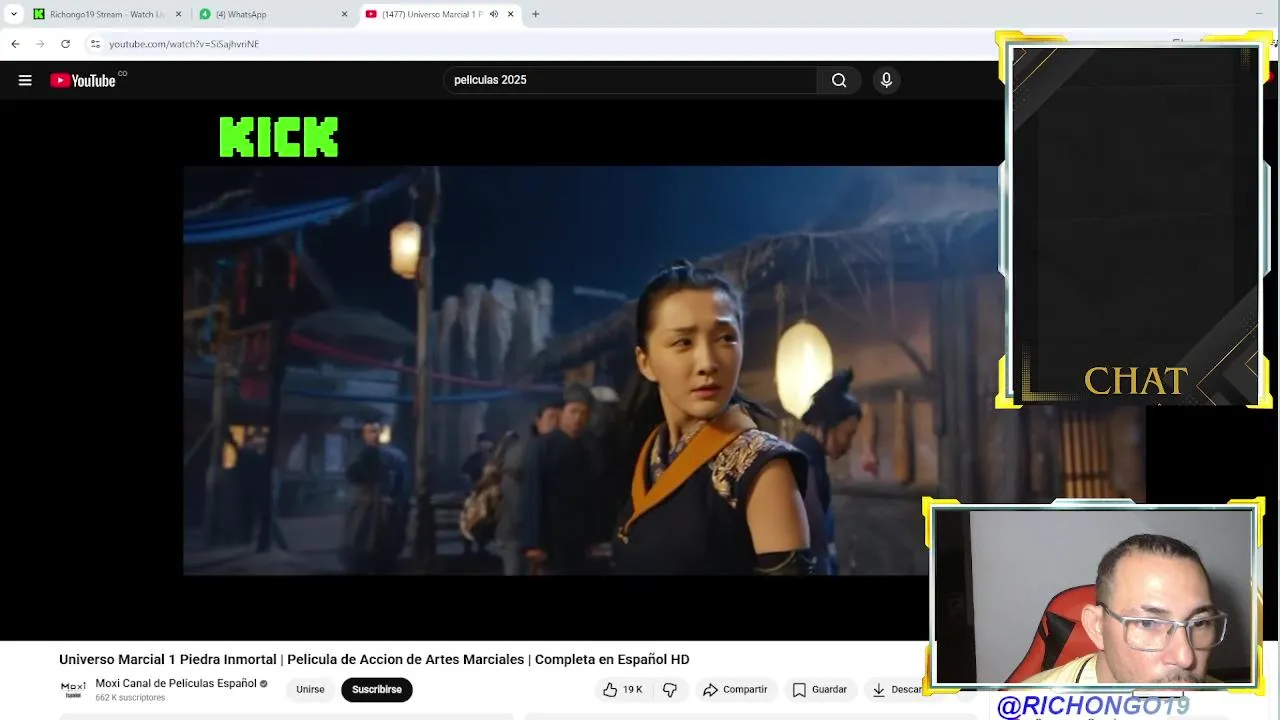Share the video via Compartir
The height and width of the screenshot is (720, 1280).
click(735, 689)
